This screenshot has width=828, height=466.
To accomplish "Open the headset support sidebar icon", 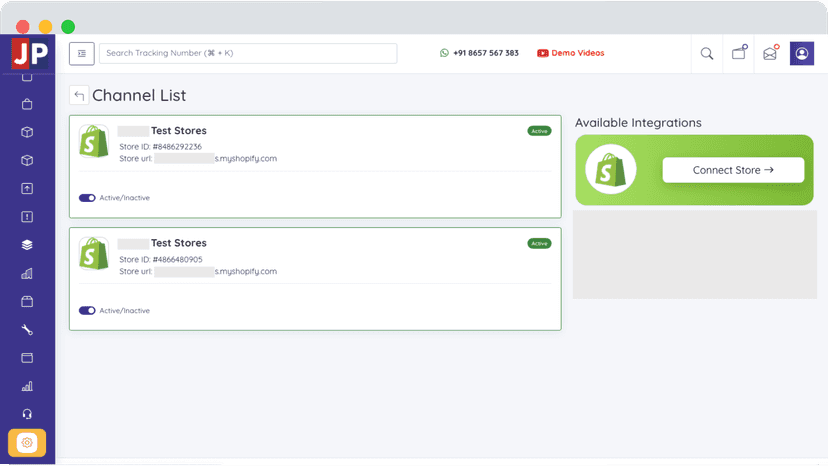I will tap(27, 414).
